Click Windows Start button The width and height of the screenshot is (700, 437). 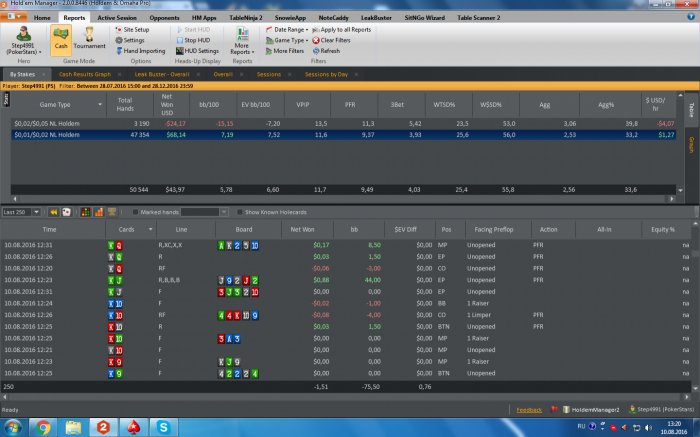12,428
